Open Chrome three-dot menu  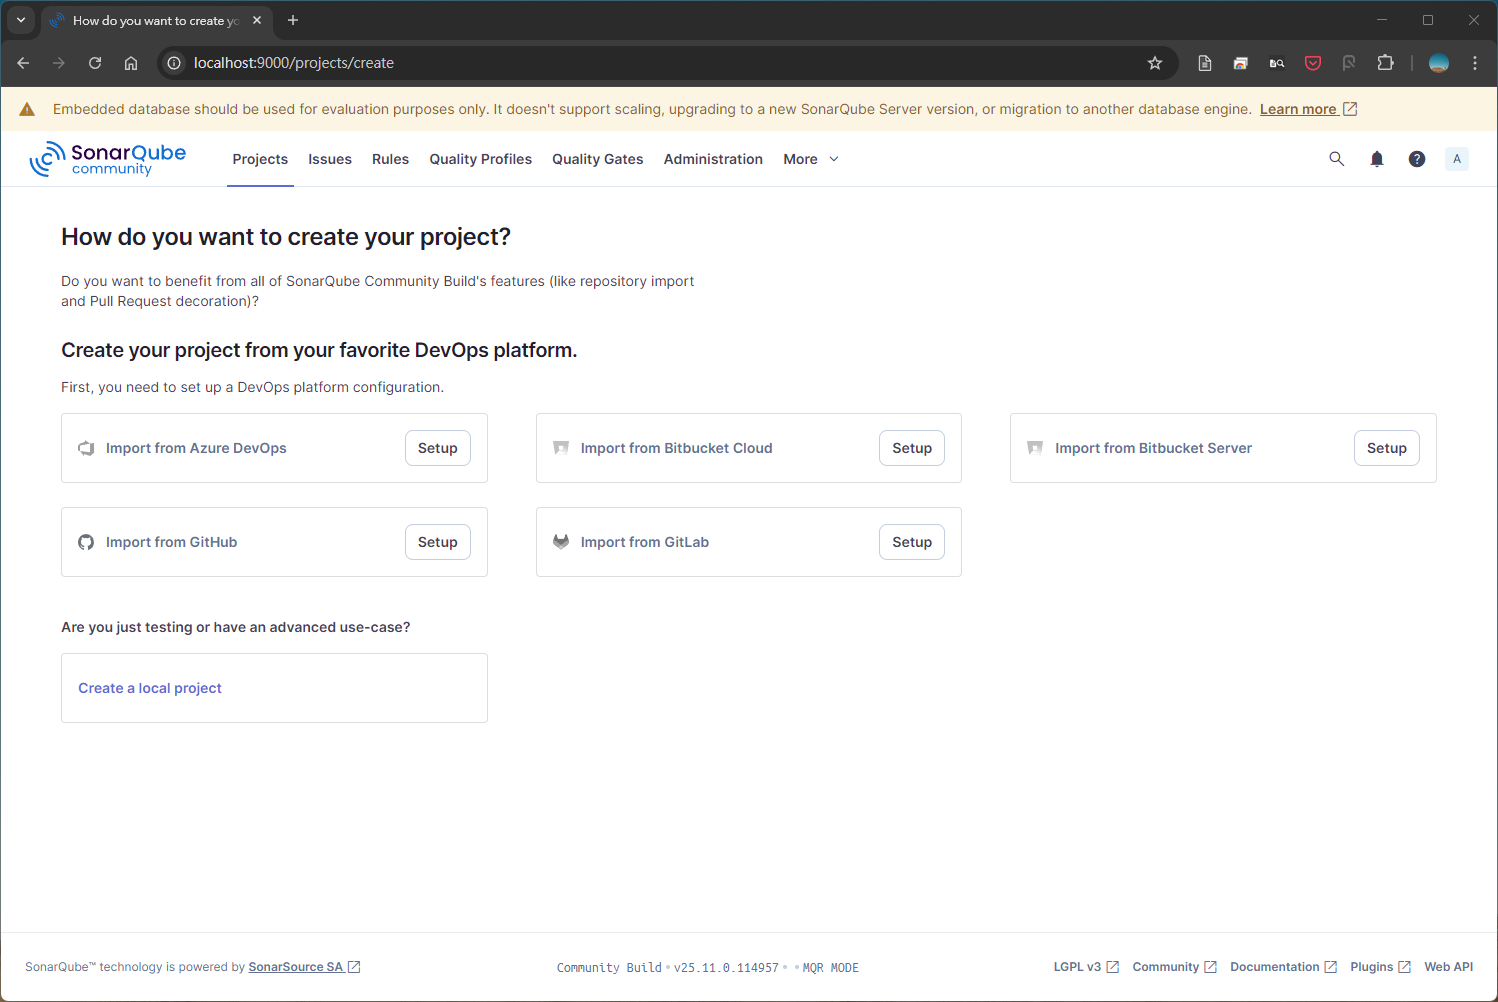click(x=1474, y=63)
